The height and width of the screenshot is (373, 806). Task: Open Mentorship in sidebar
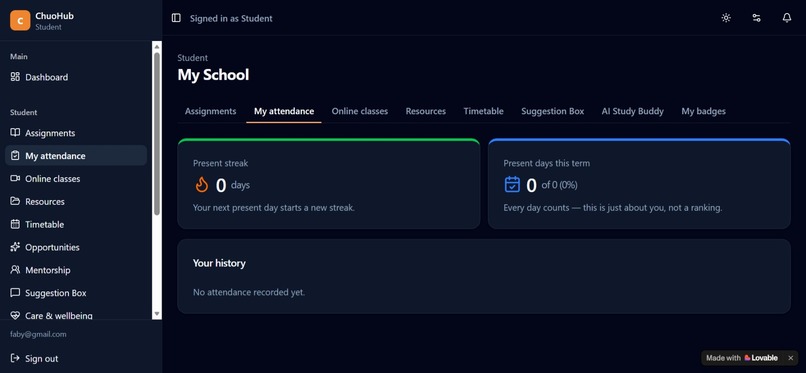[76, 270]
